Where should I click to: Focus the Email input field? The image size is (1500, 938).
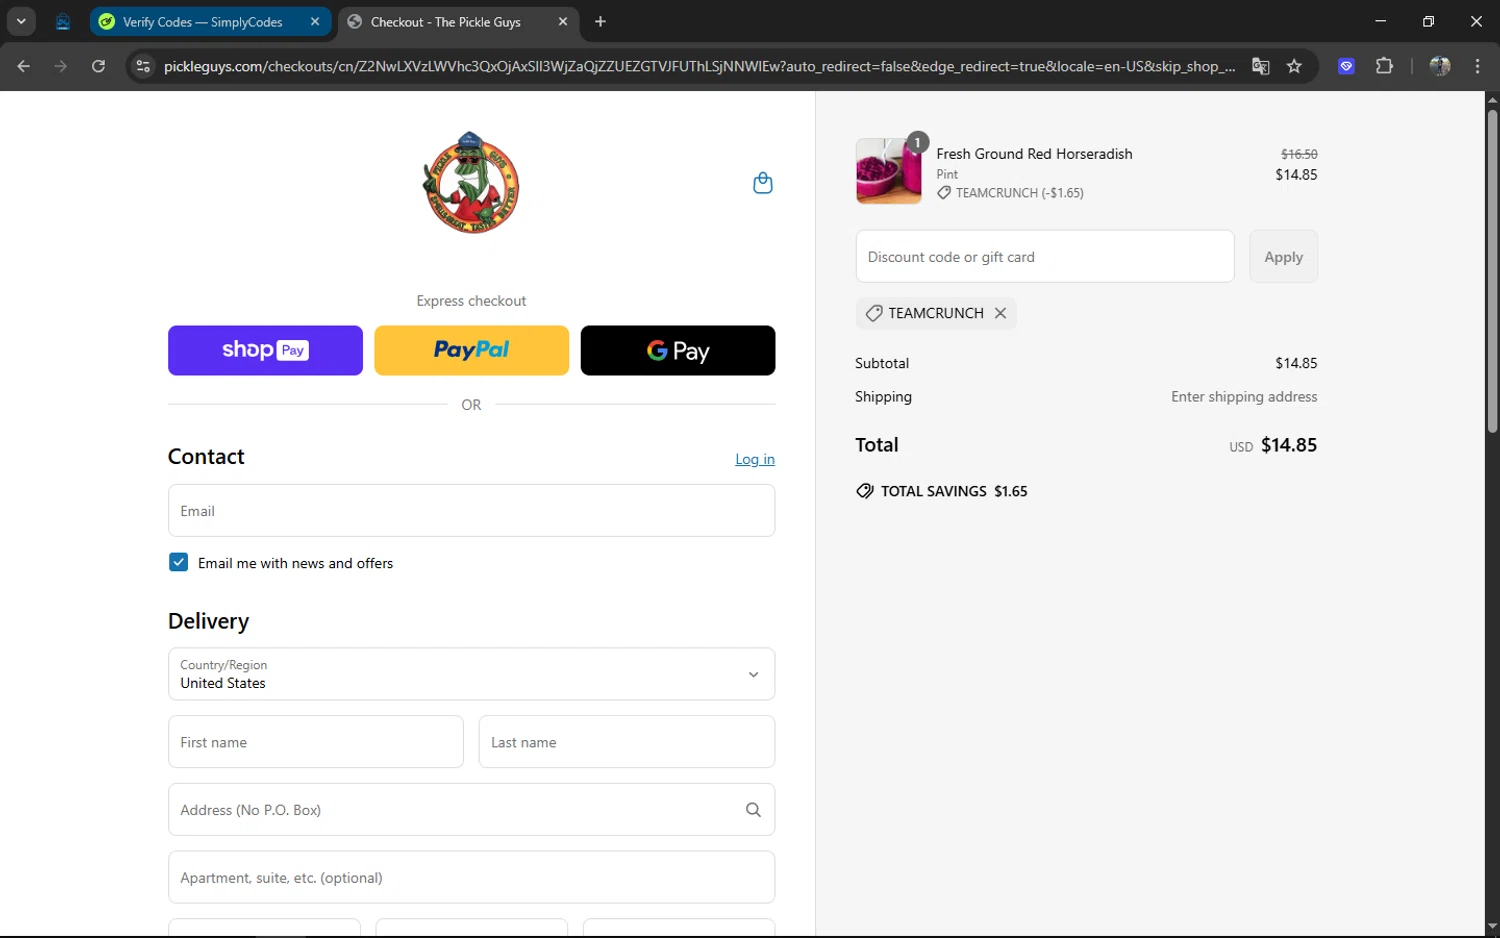coord(471,511)
